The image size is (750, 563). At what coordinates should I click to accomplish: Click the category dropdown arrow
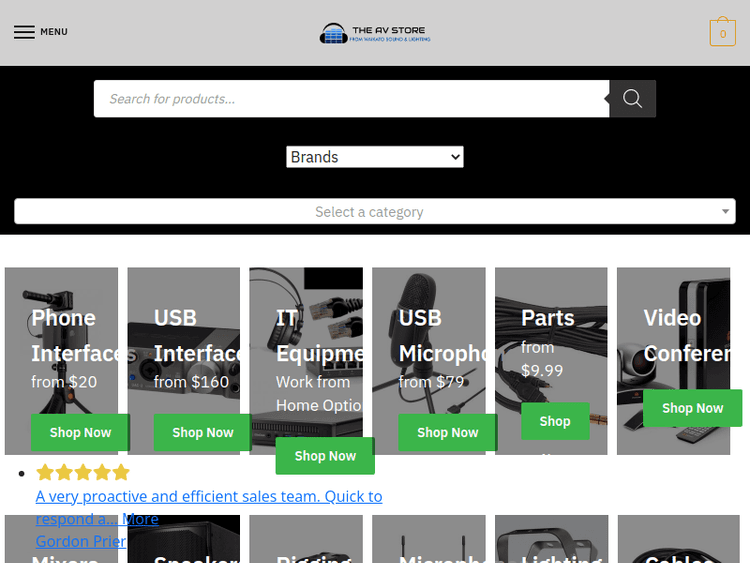[725, 211]
